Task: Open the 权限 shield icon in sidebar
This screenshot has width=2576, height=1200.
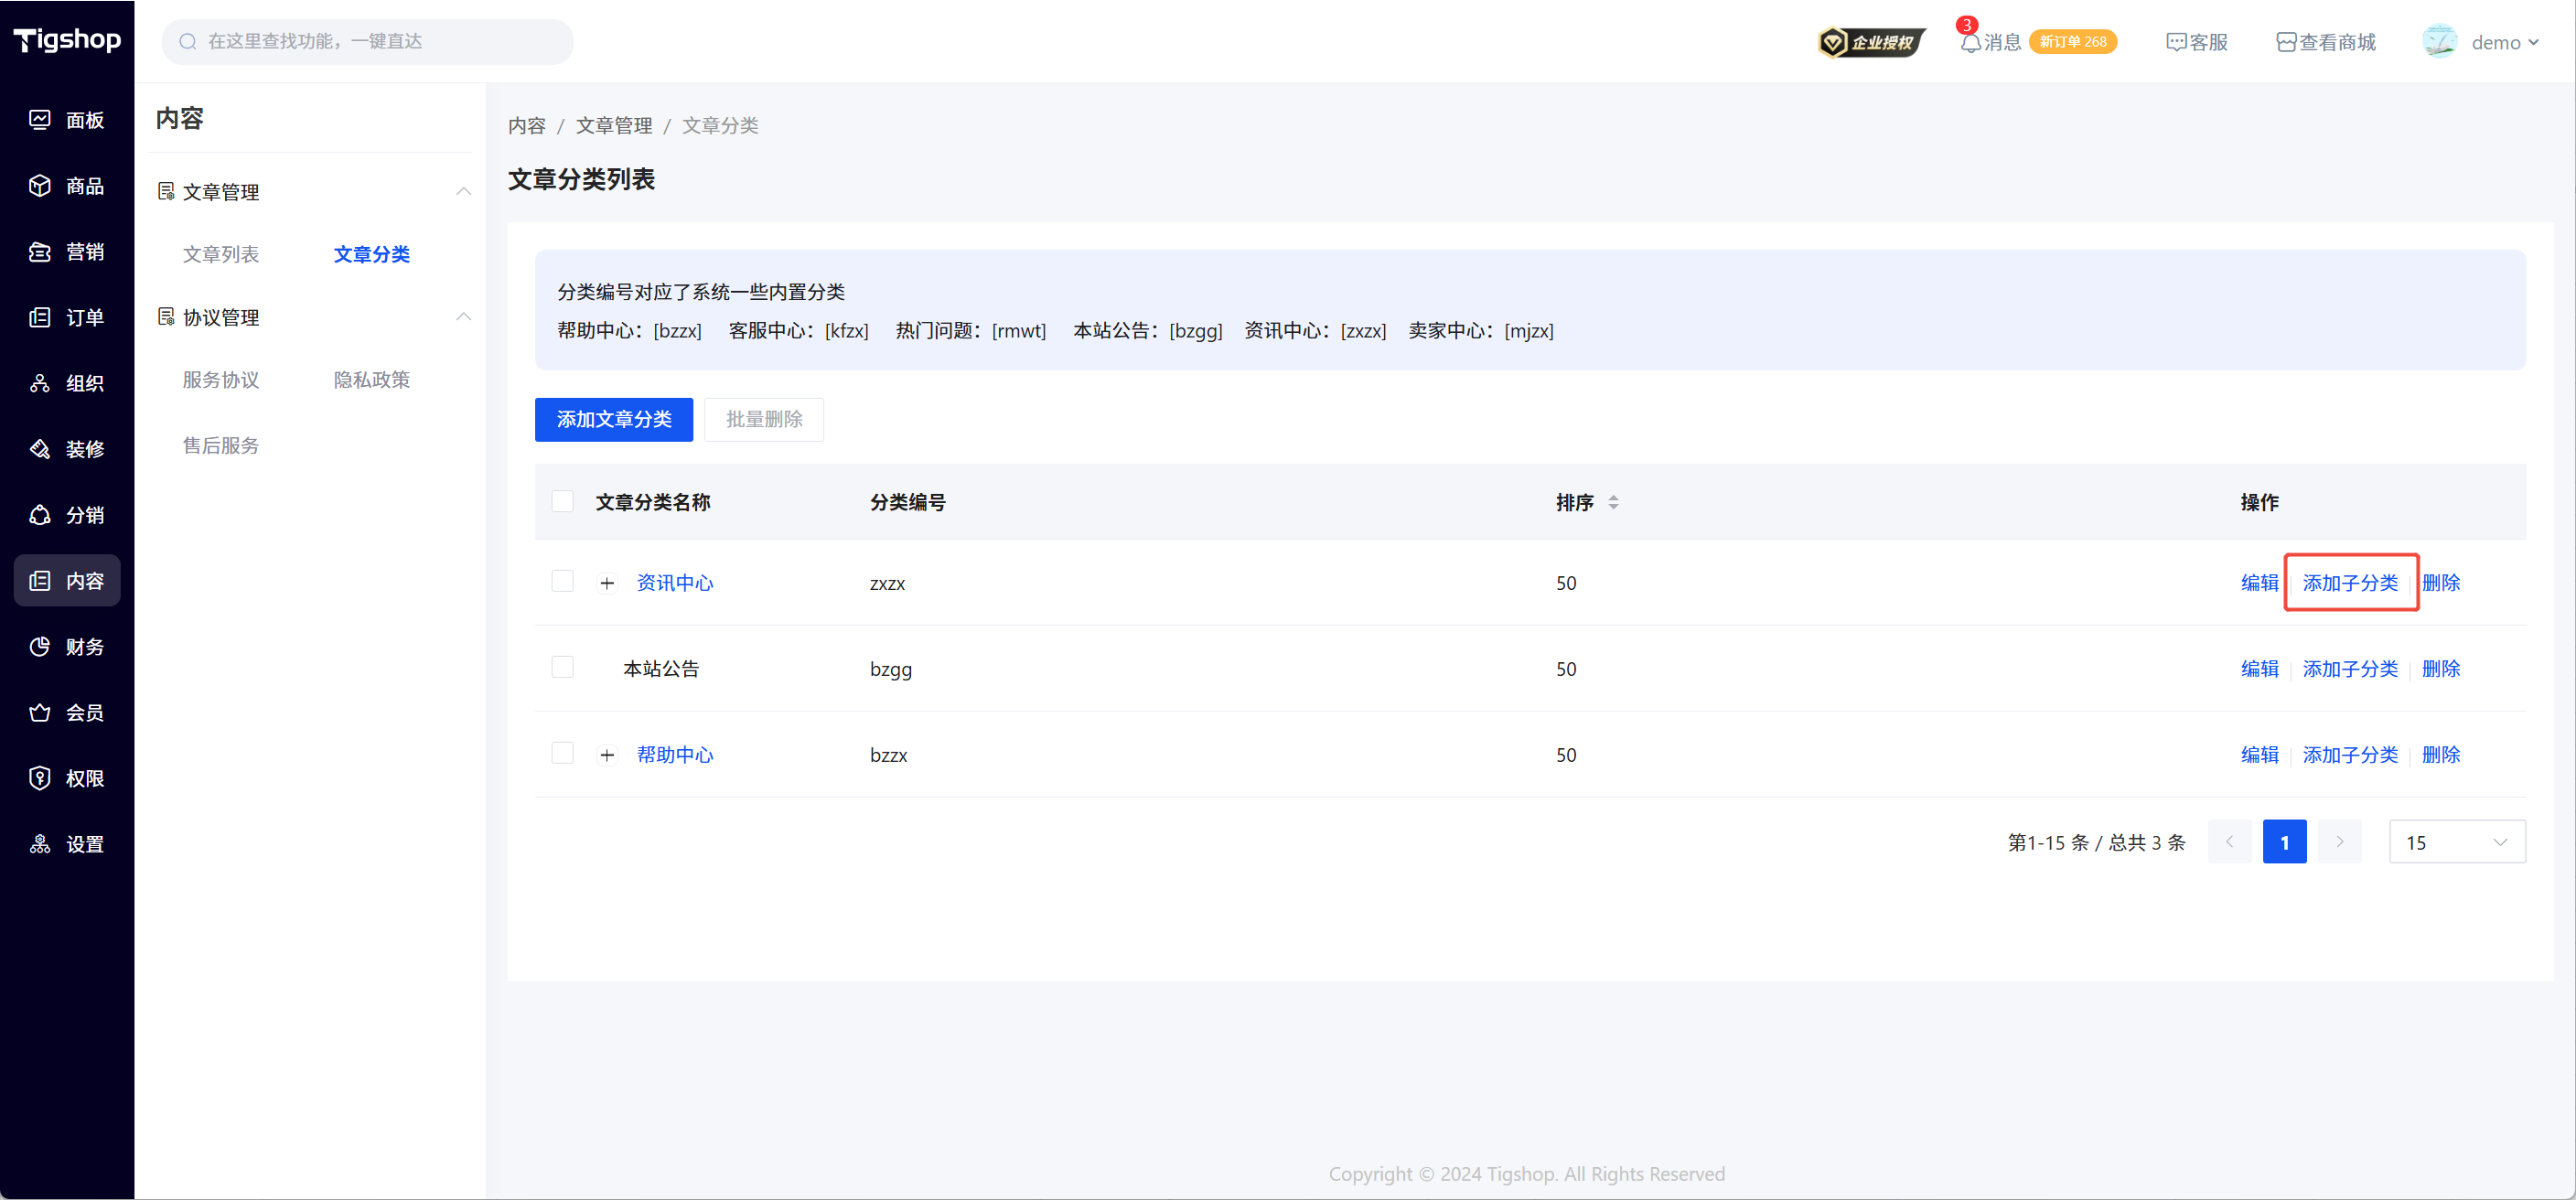Action: click(40, 778)
